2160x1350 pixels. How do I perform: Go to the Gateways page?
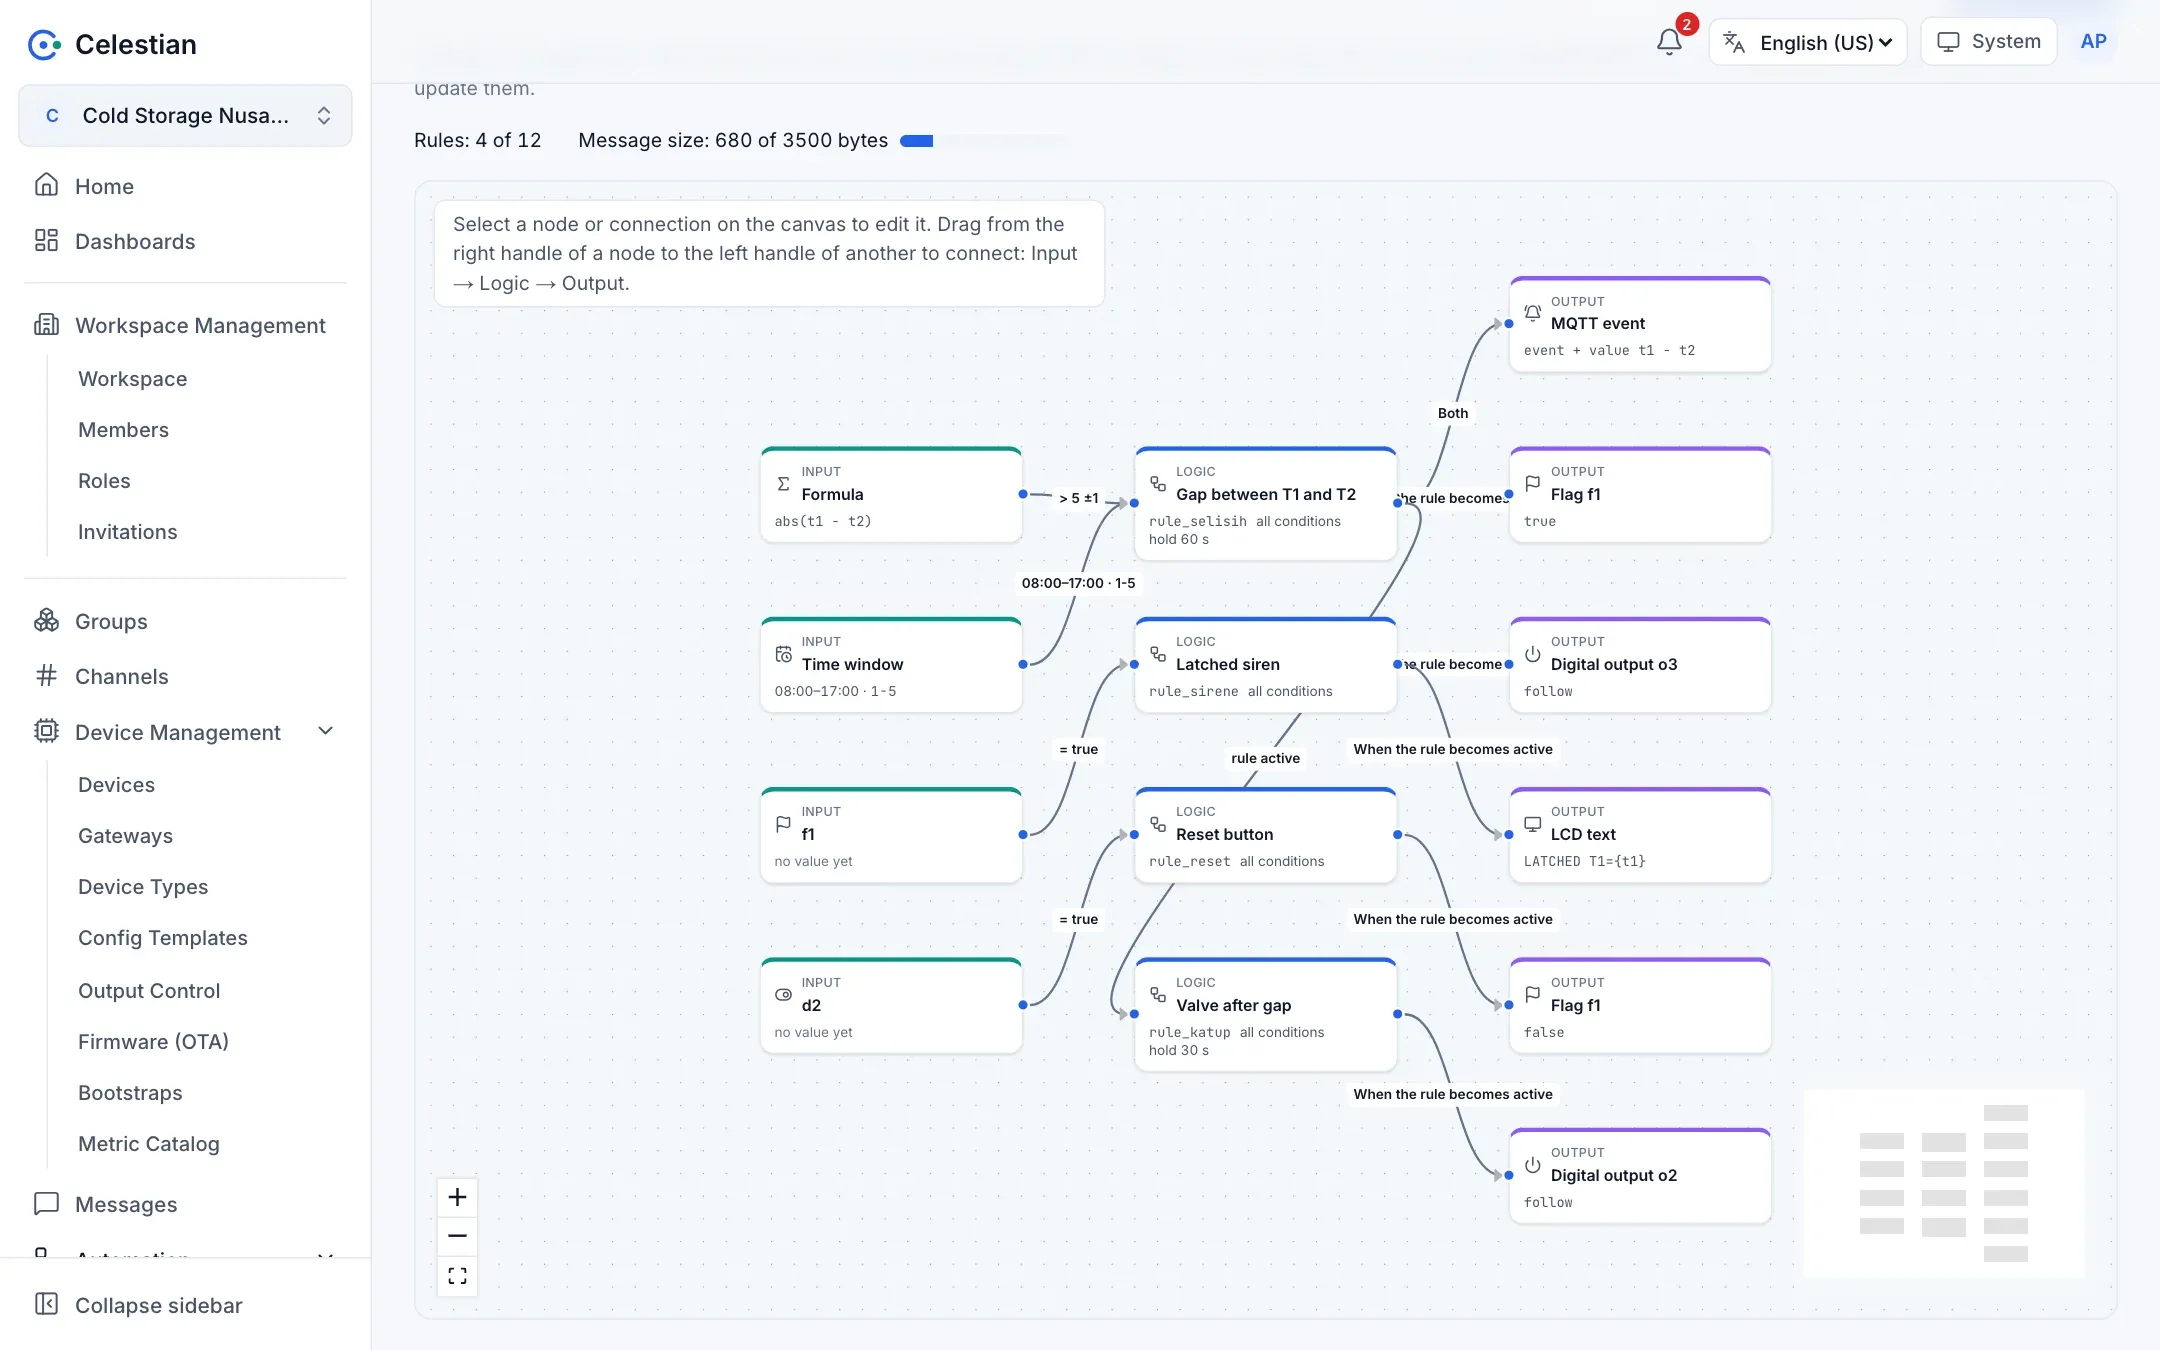pos(125,835)
